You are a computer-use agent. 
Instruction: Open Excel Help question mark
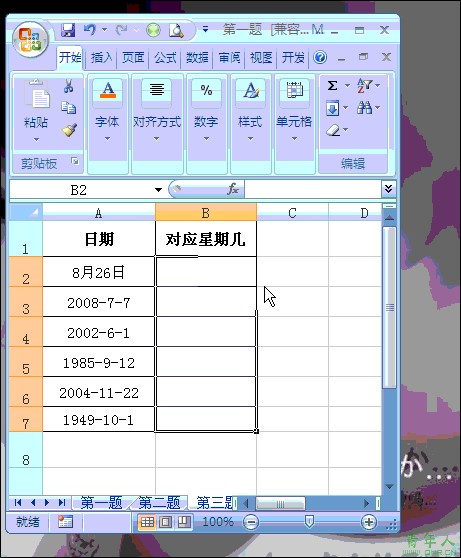[320, 57]
